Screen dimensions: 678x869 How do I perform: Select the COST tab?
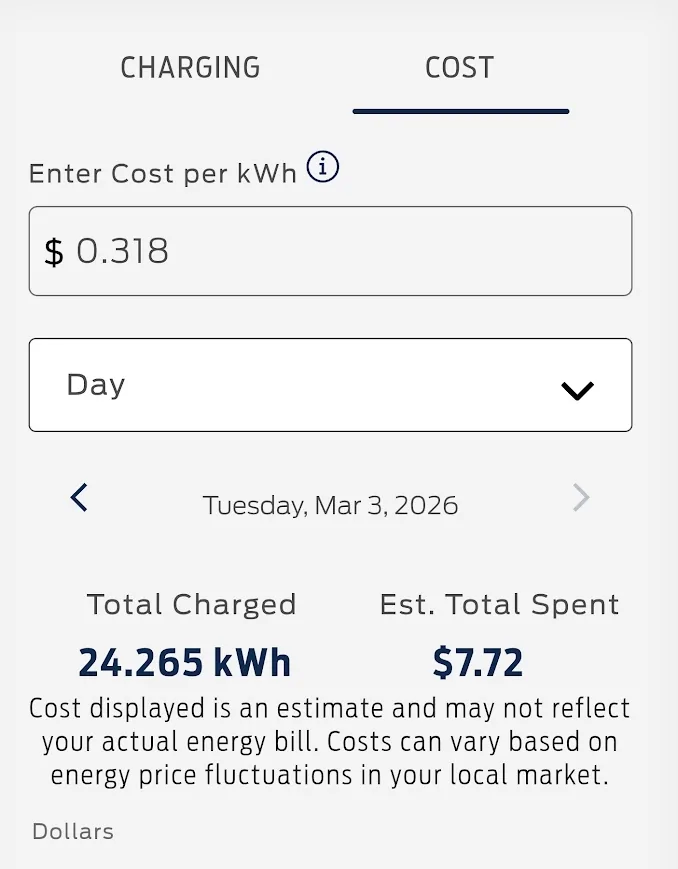(460, 68)
